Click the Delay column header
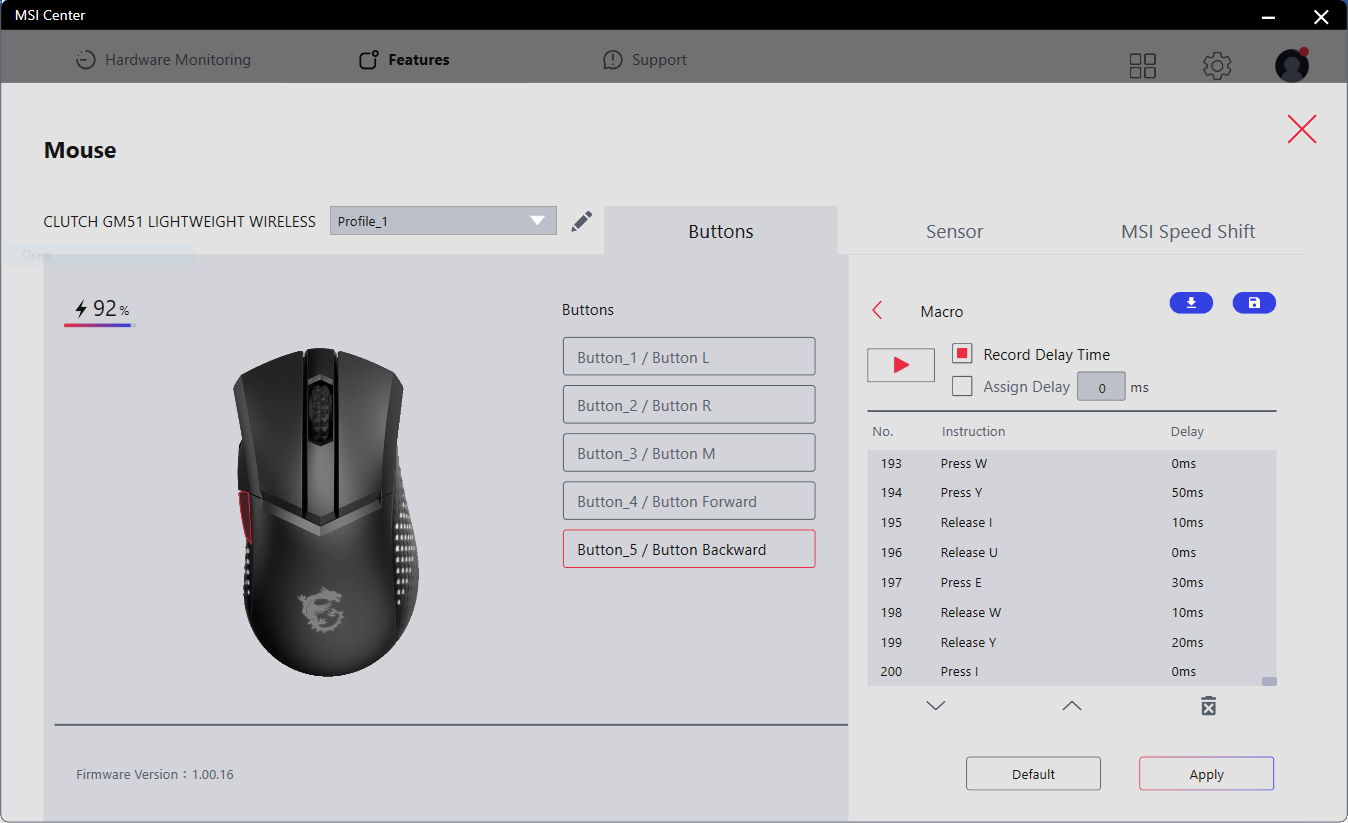The height and width of the screenshot is (823, 1348). click(1187, 432)
